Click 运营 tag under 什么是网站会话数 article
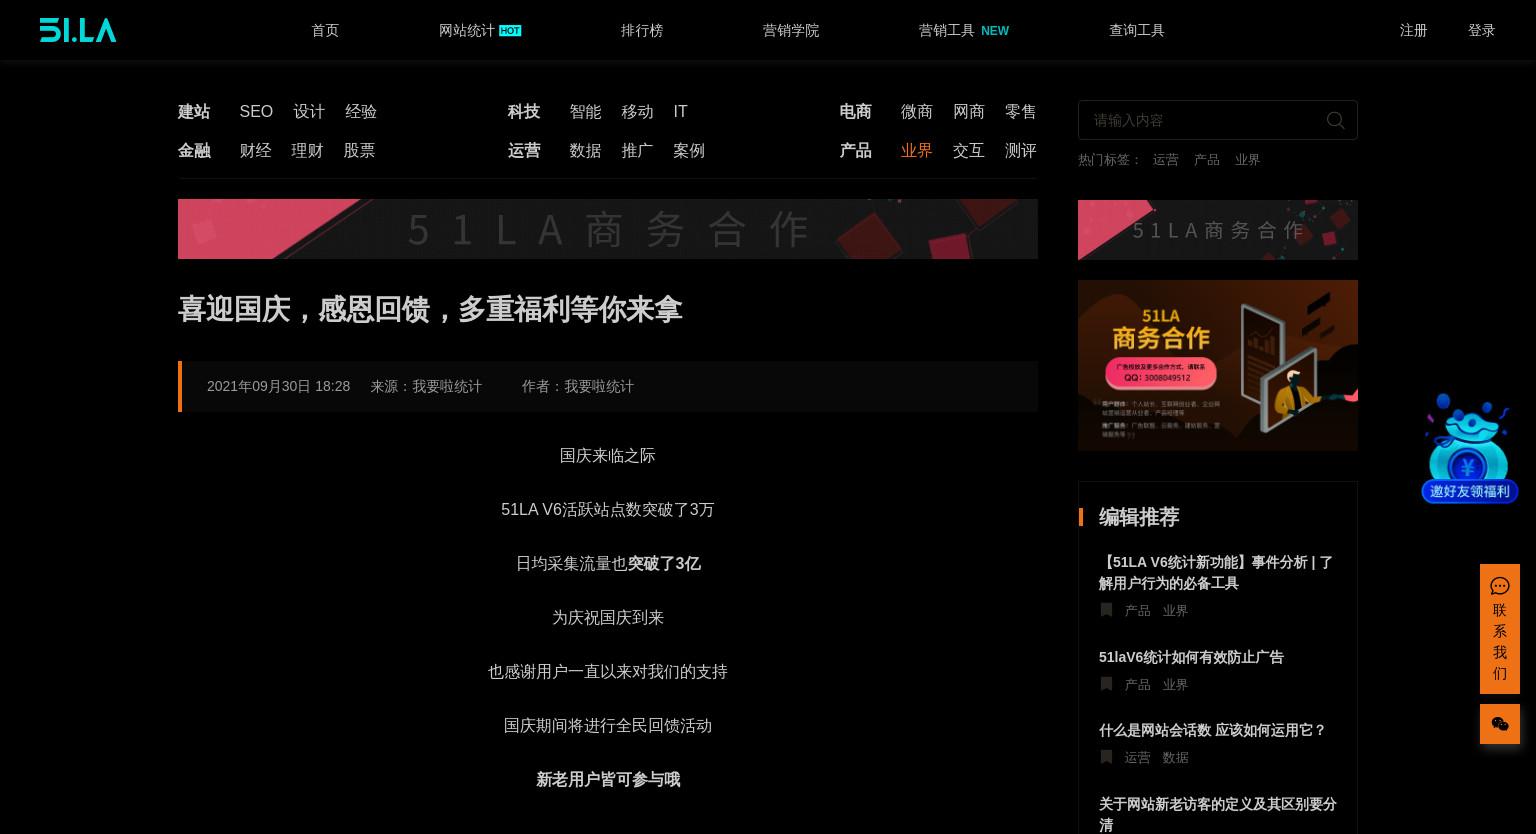This screenshot has height=834, width=1536. (x=1137, y=758)
